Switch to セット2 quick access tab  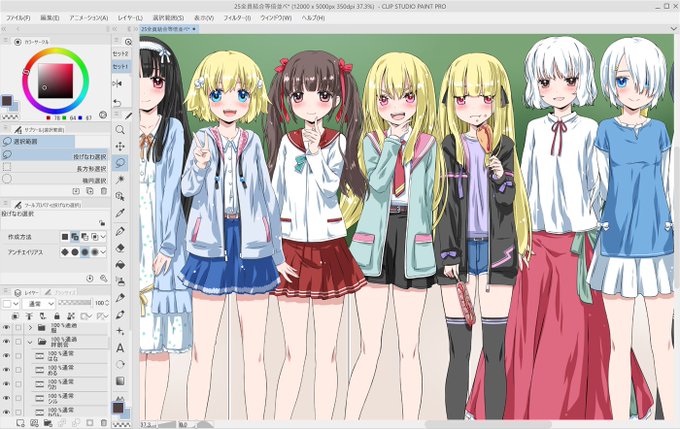coord(121,54)
